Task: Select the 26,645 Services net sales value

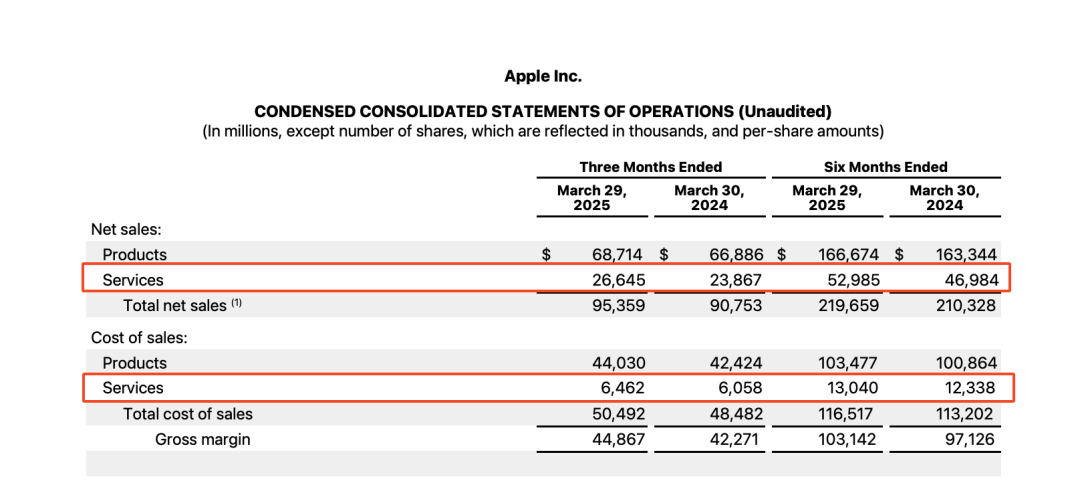Action: [x=617, y=280]
